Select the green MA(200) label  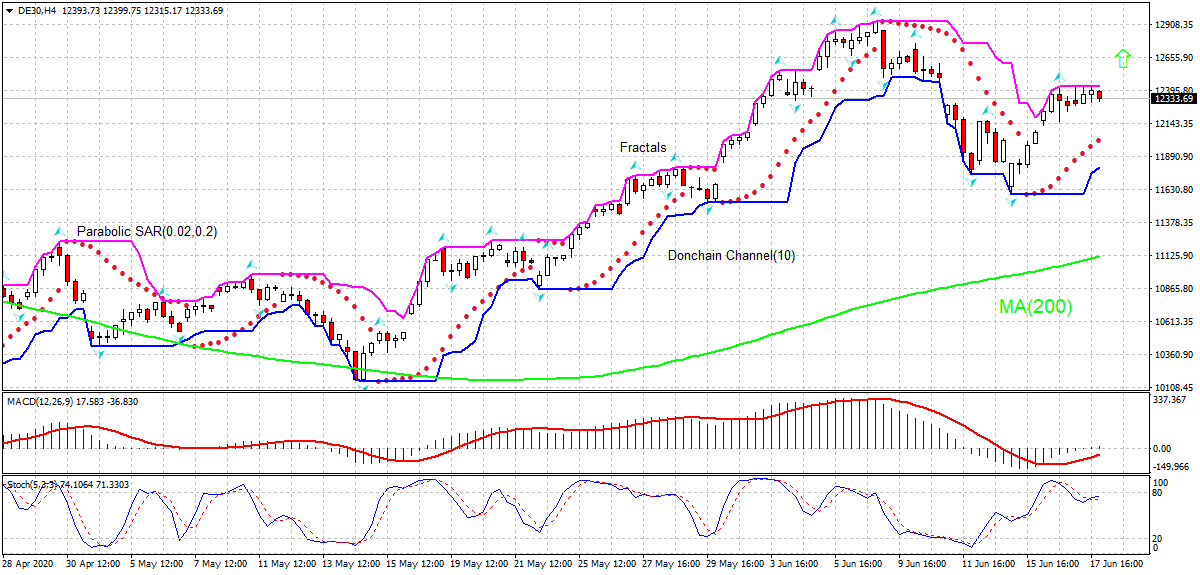1034,307
